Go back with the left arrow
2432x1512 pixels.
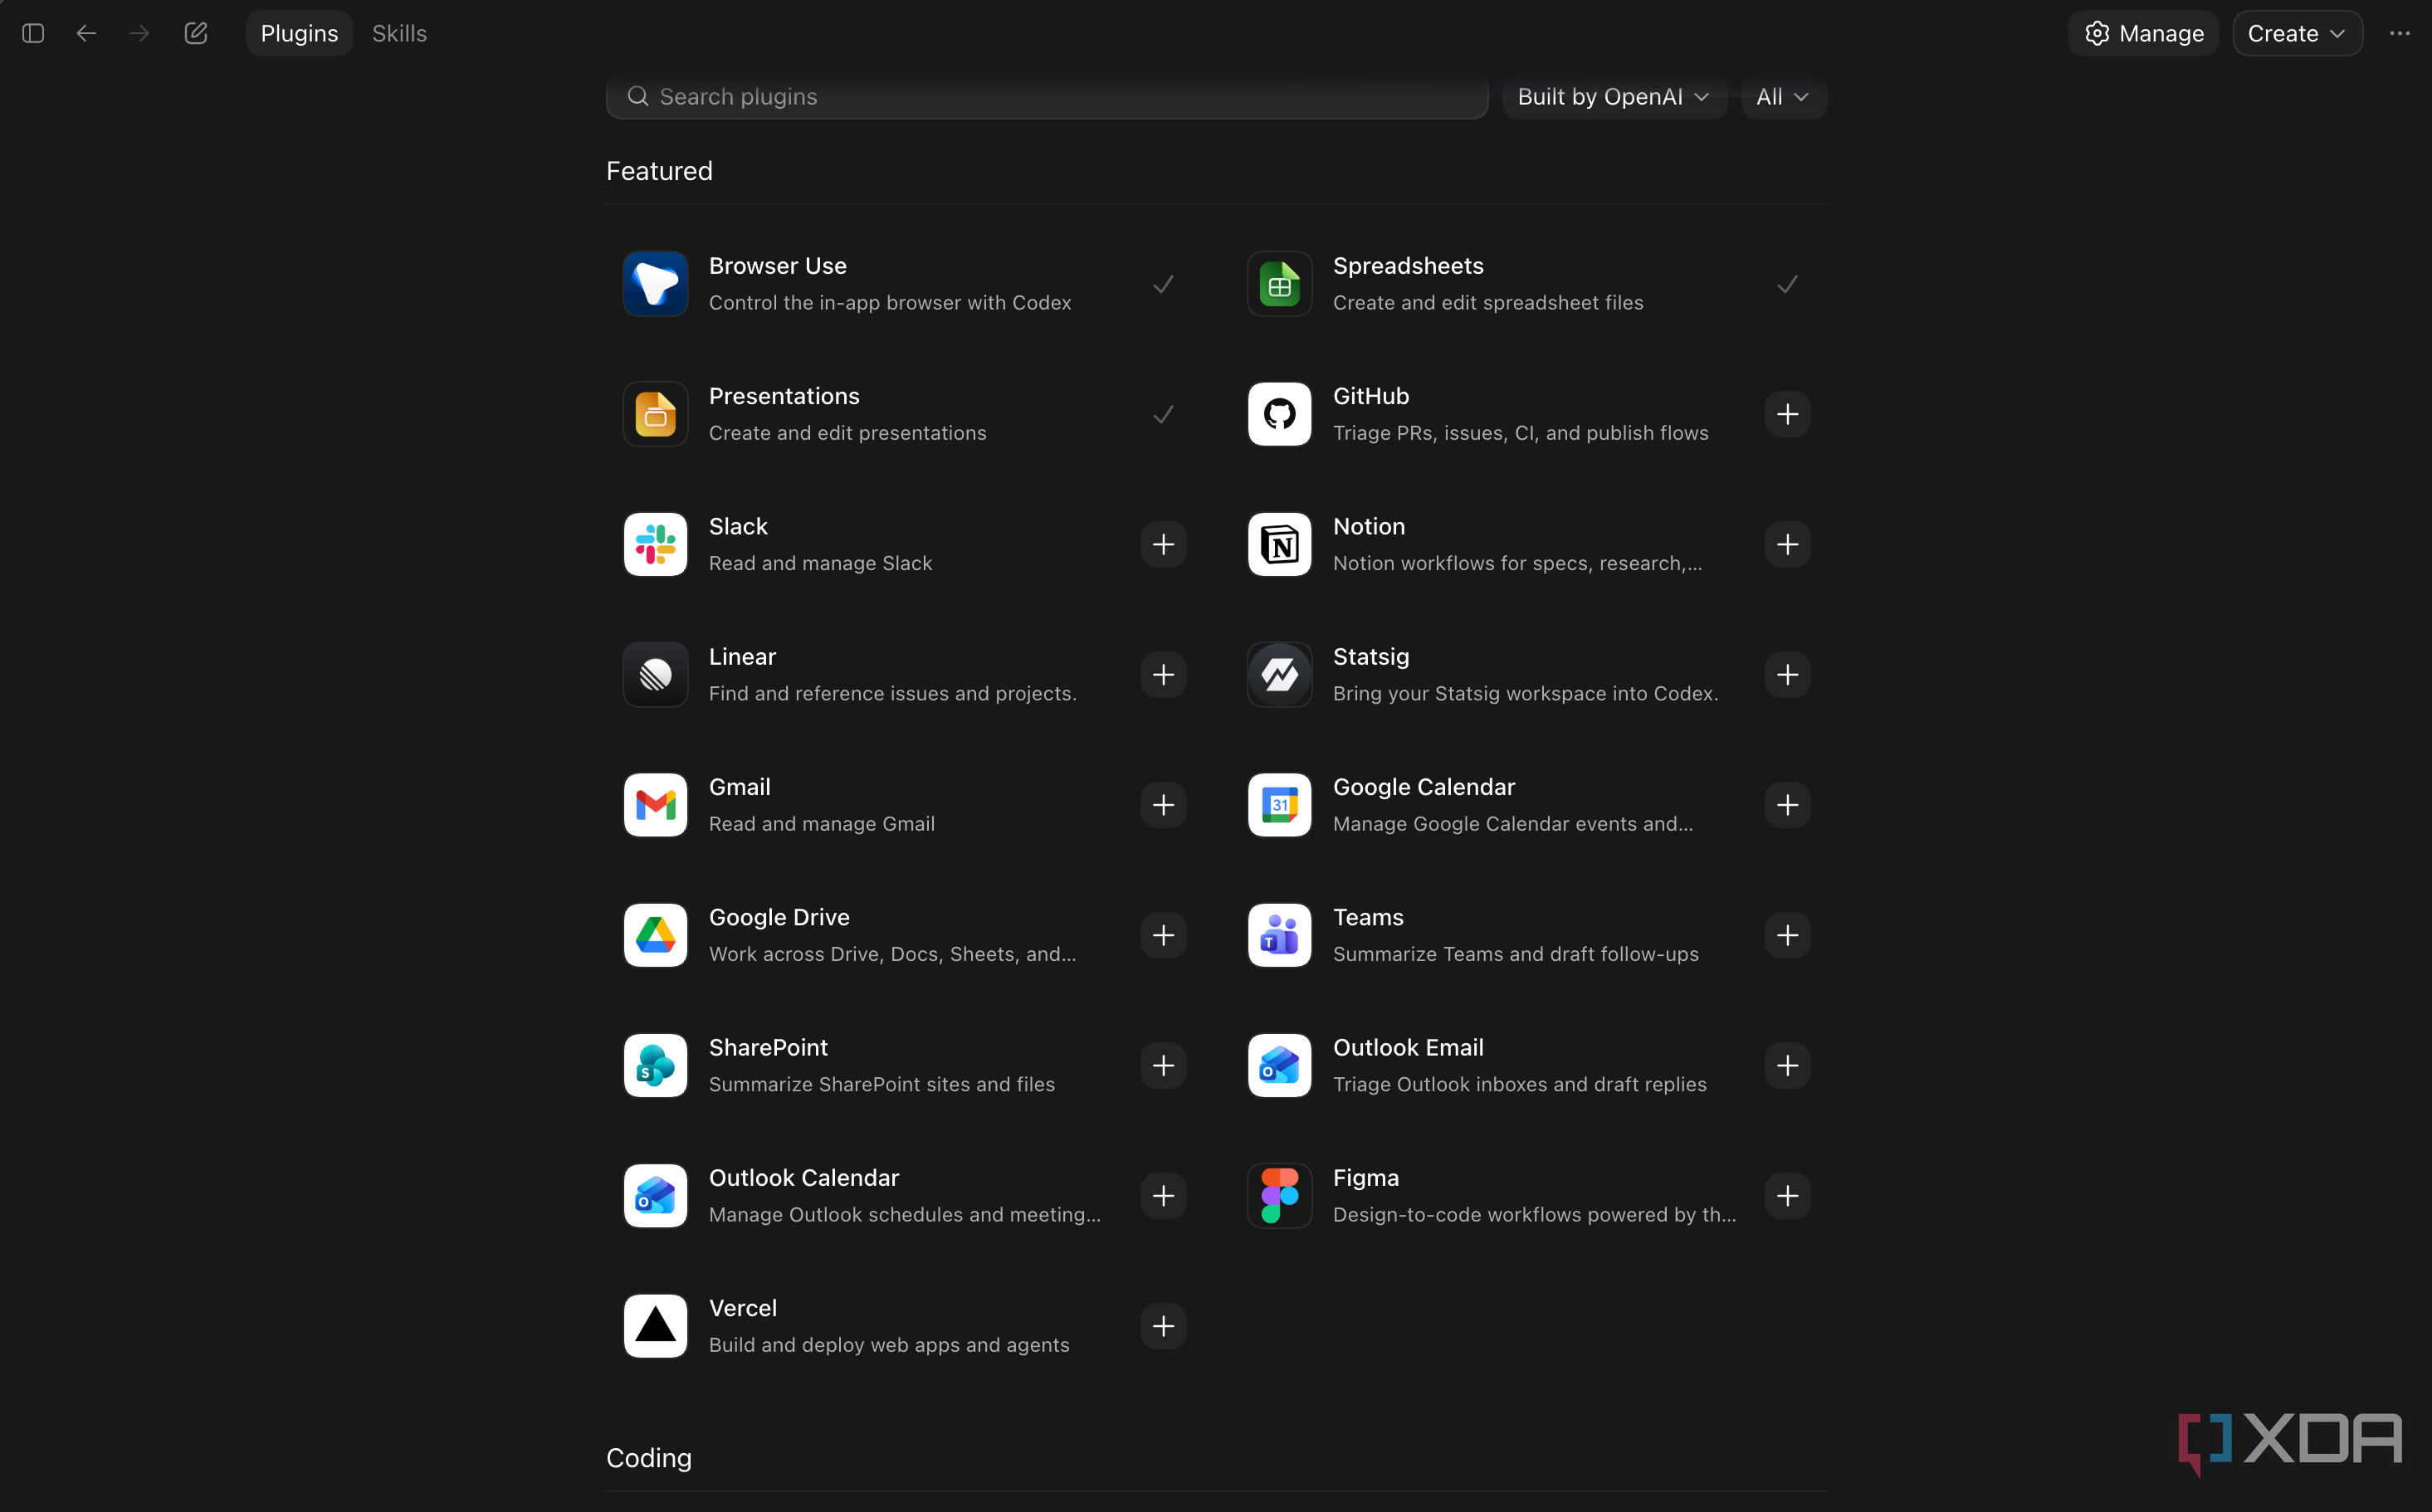(x=86, y=33)
